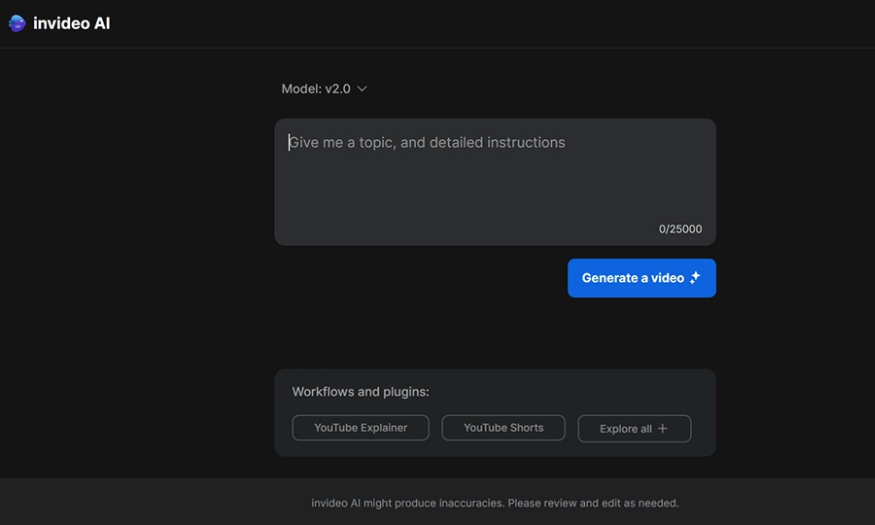Click the invideo AI brand name text

[71, 23]
